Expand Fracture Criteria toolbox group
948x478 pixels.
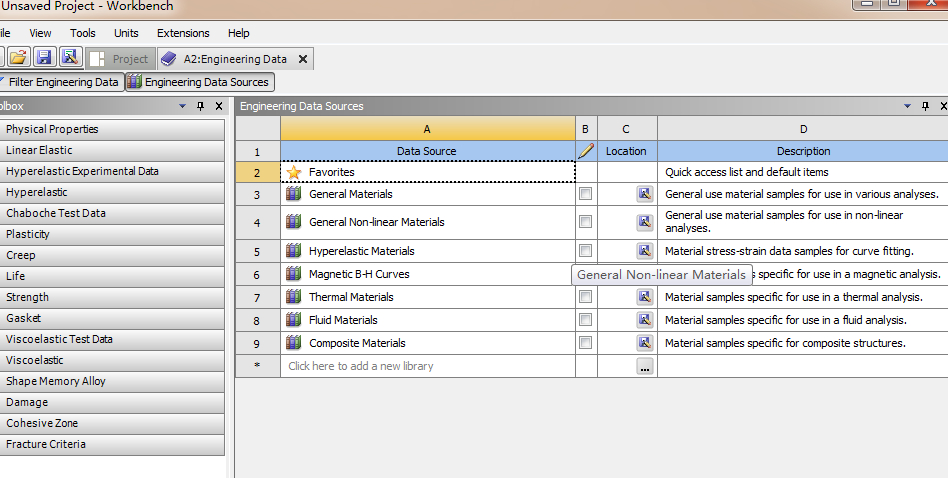click(x=112, y=444)
